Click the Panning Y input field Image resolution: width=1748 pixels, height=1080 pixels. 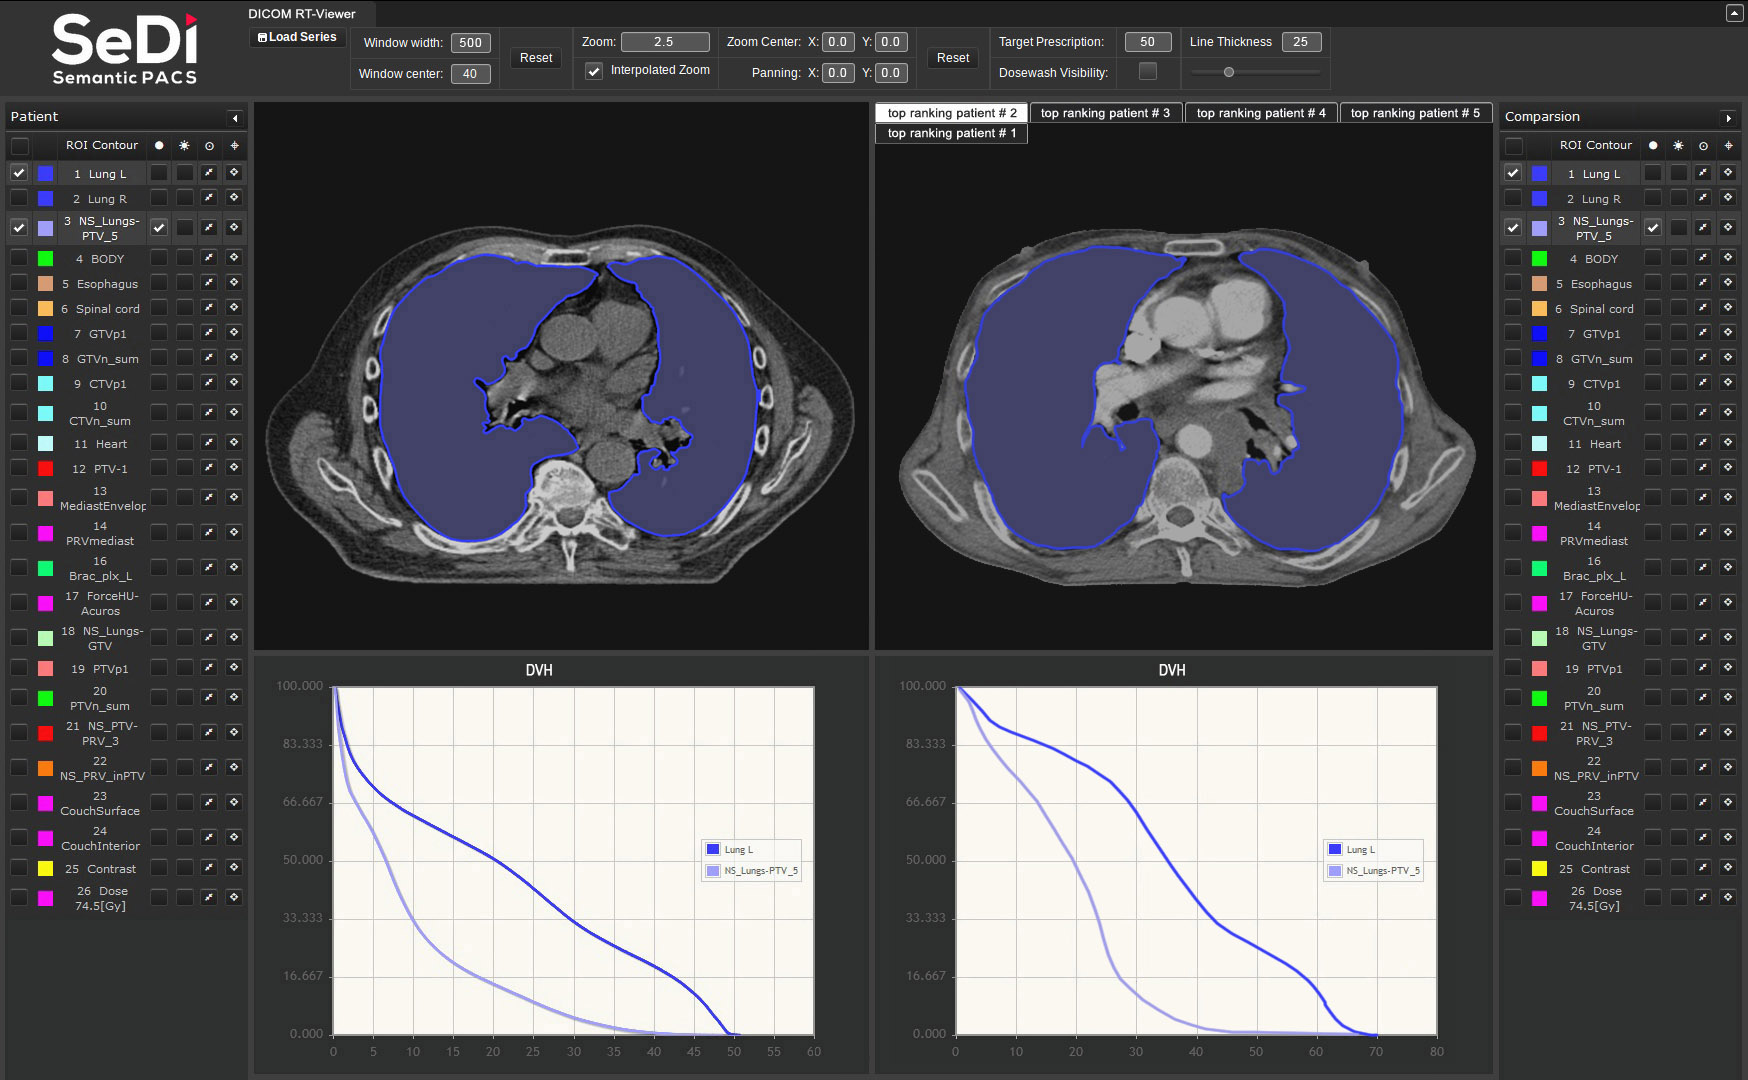(x=891, y=73)
